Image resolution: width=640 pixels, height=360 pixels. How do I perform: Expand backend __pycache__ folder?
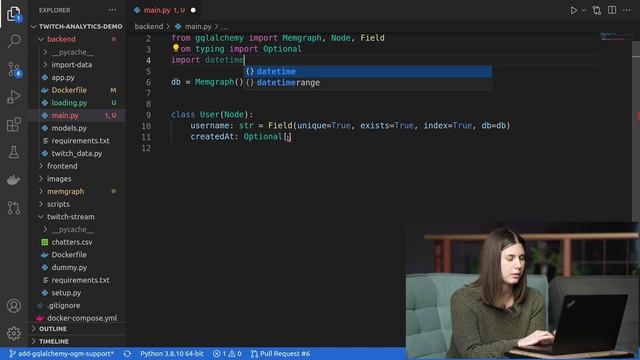(77, 52)
